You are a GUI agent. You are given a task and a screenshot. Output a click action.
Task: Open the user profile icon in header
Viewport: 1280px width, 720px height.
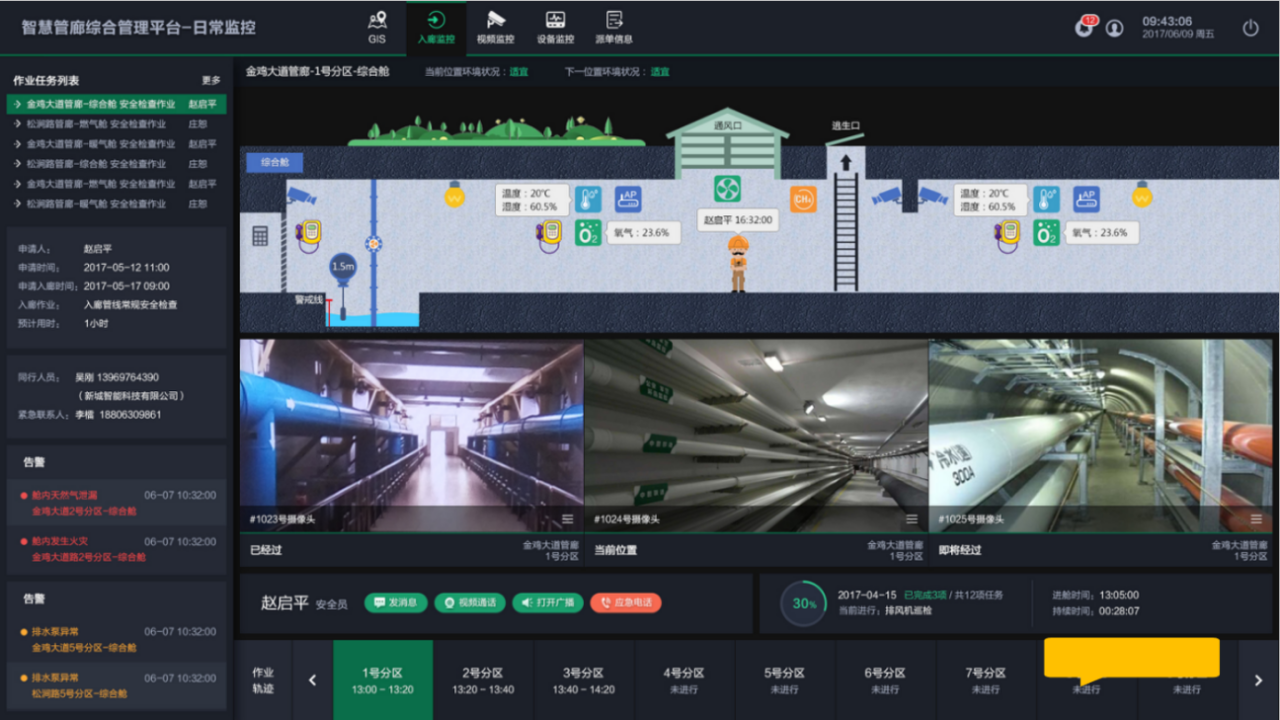1115,28
